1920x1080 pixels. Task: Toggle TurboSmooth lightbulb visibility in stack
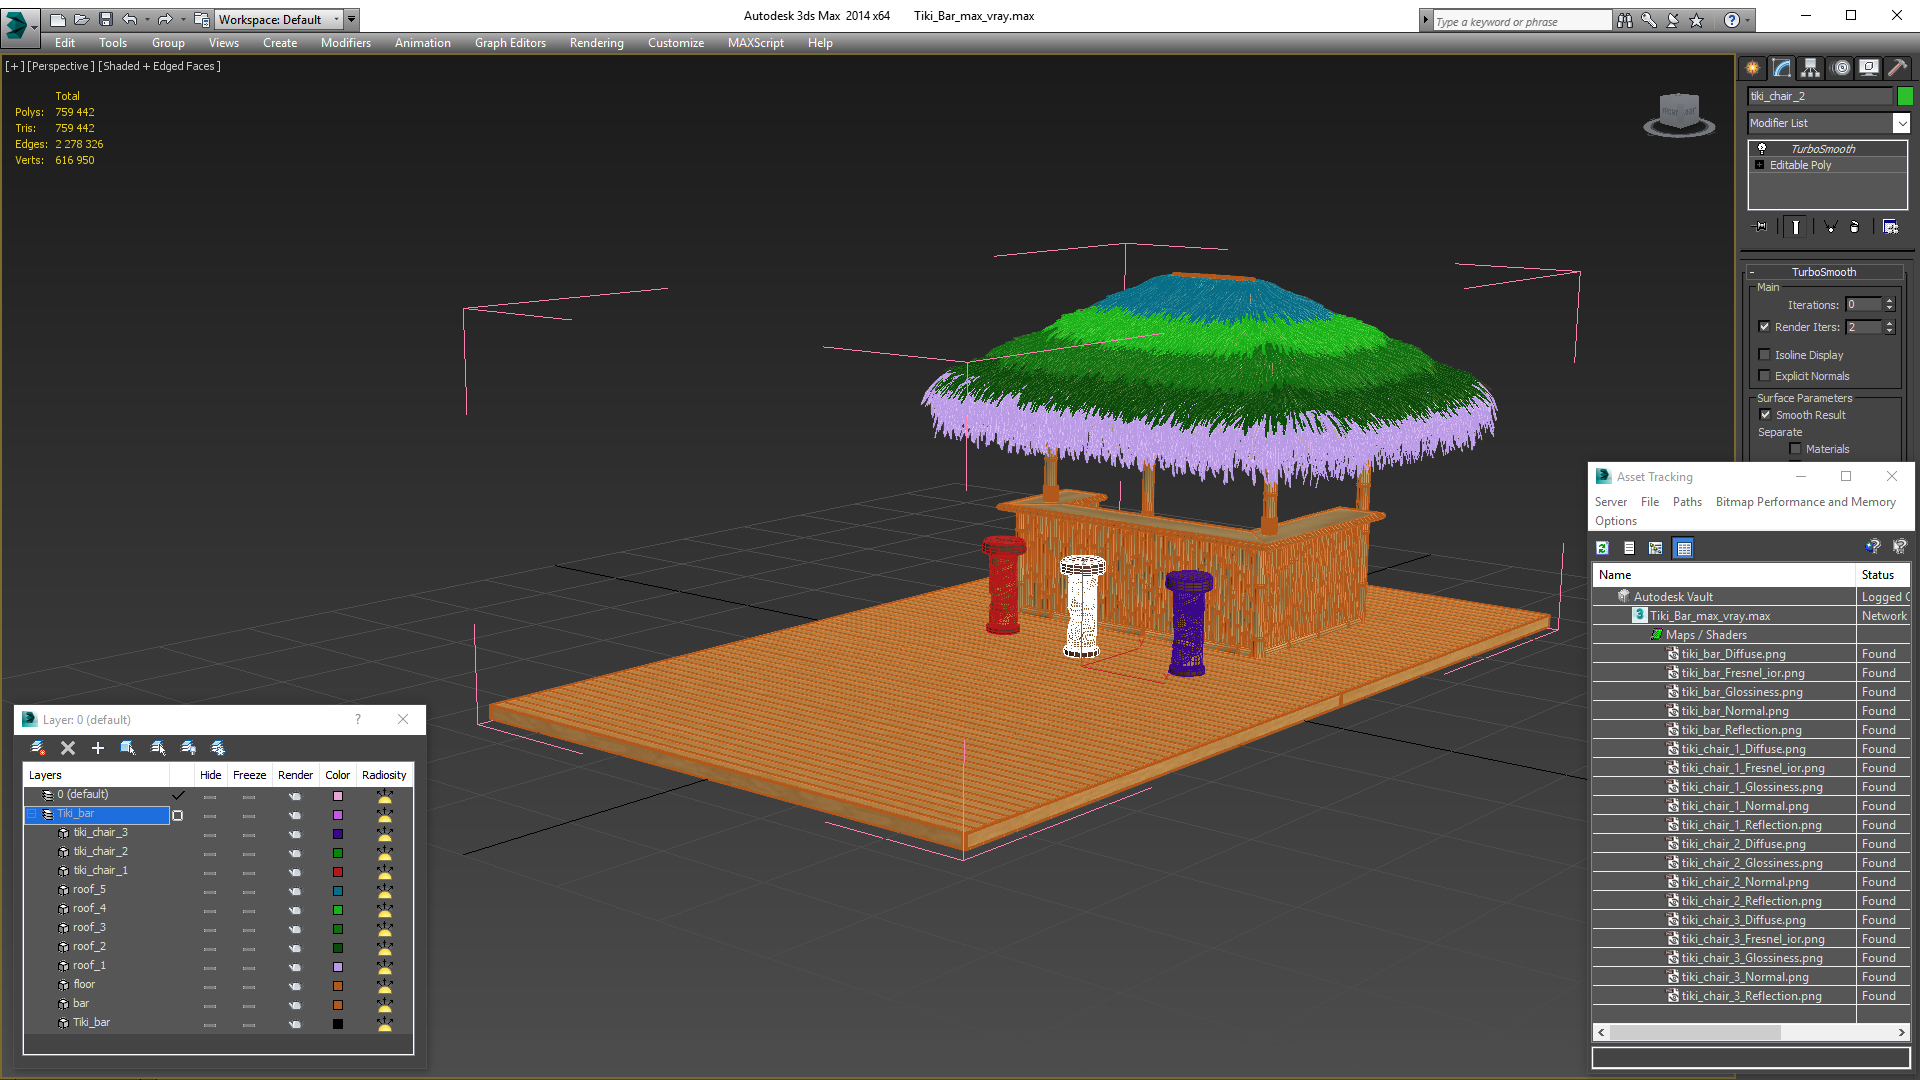[x=1762, y=149]
